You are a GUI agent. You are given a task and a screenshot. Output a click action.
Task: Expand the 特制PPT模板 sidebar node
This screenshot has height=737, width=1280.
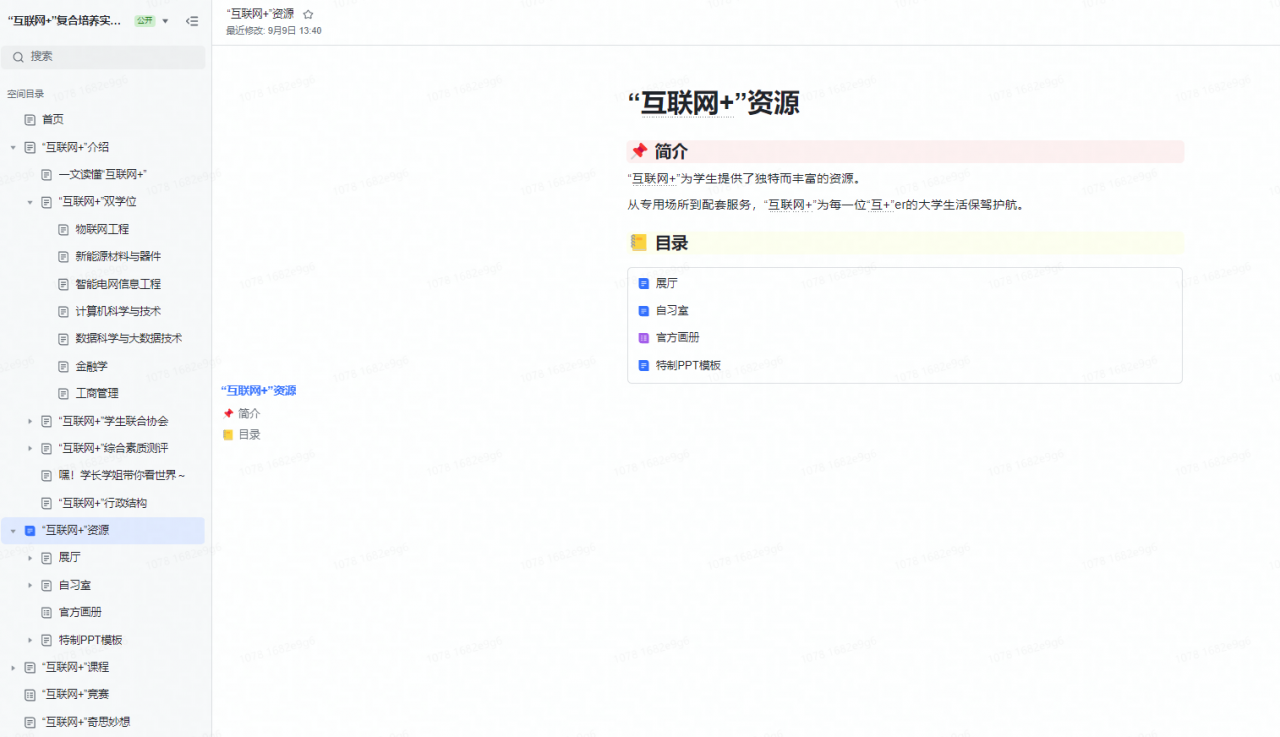[30, 640]
